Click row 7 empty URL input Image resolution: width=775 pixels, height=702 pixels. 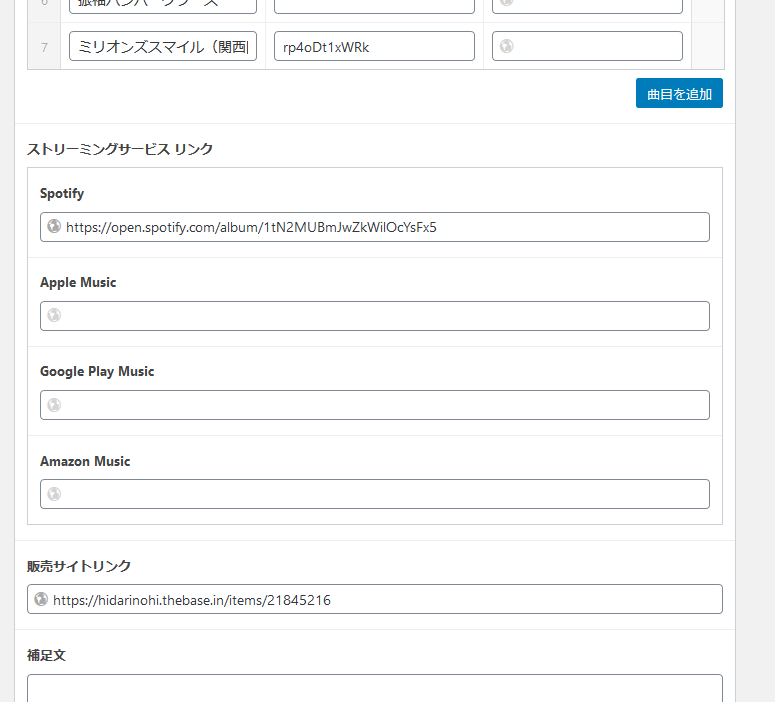tap(595, 46)
